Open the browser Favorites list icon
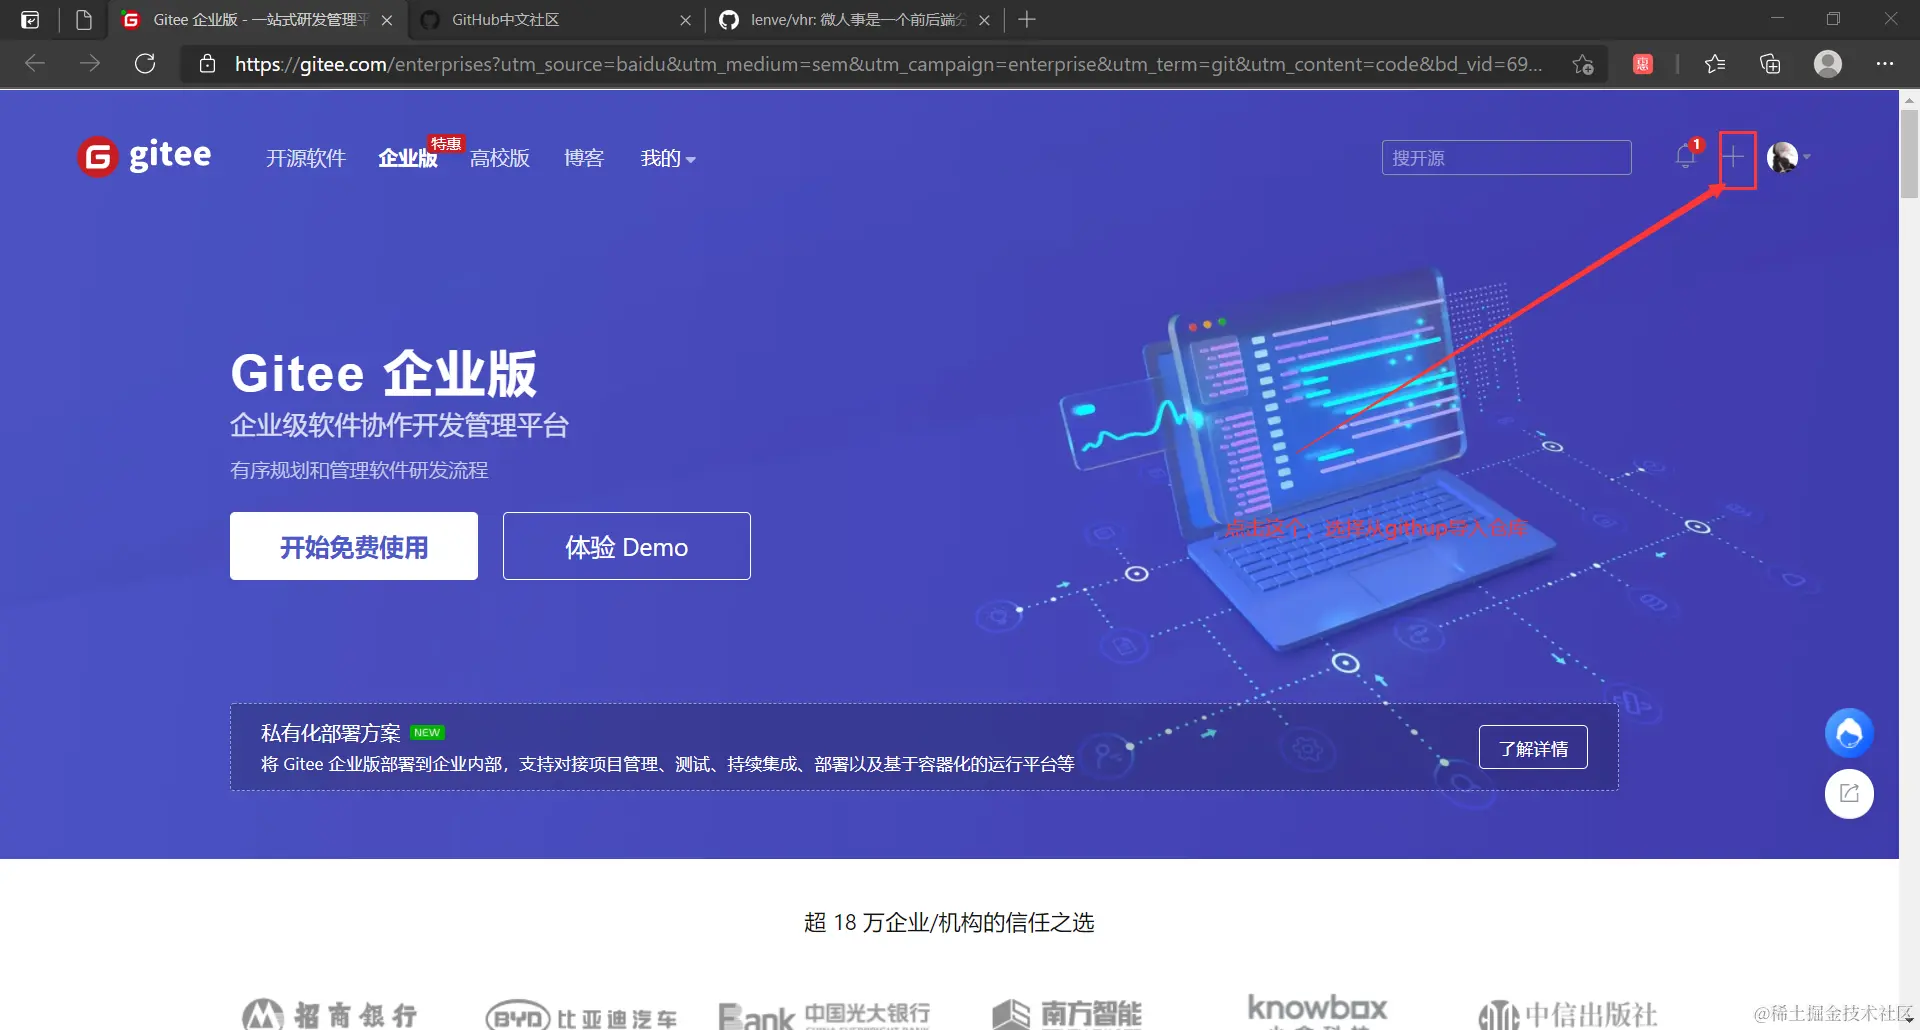This screenshot has width=1920, height=1030. [1715, 64]
